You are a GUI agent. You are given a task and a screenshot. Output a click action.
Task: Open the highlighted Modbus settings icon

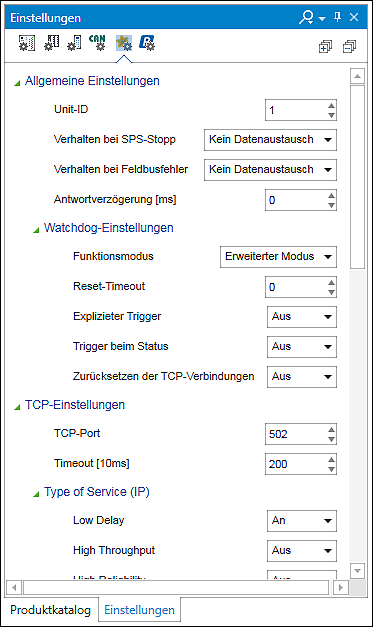pos(124,43)
